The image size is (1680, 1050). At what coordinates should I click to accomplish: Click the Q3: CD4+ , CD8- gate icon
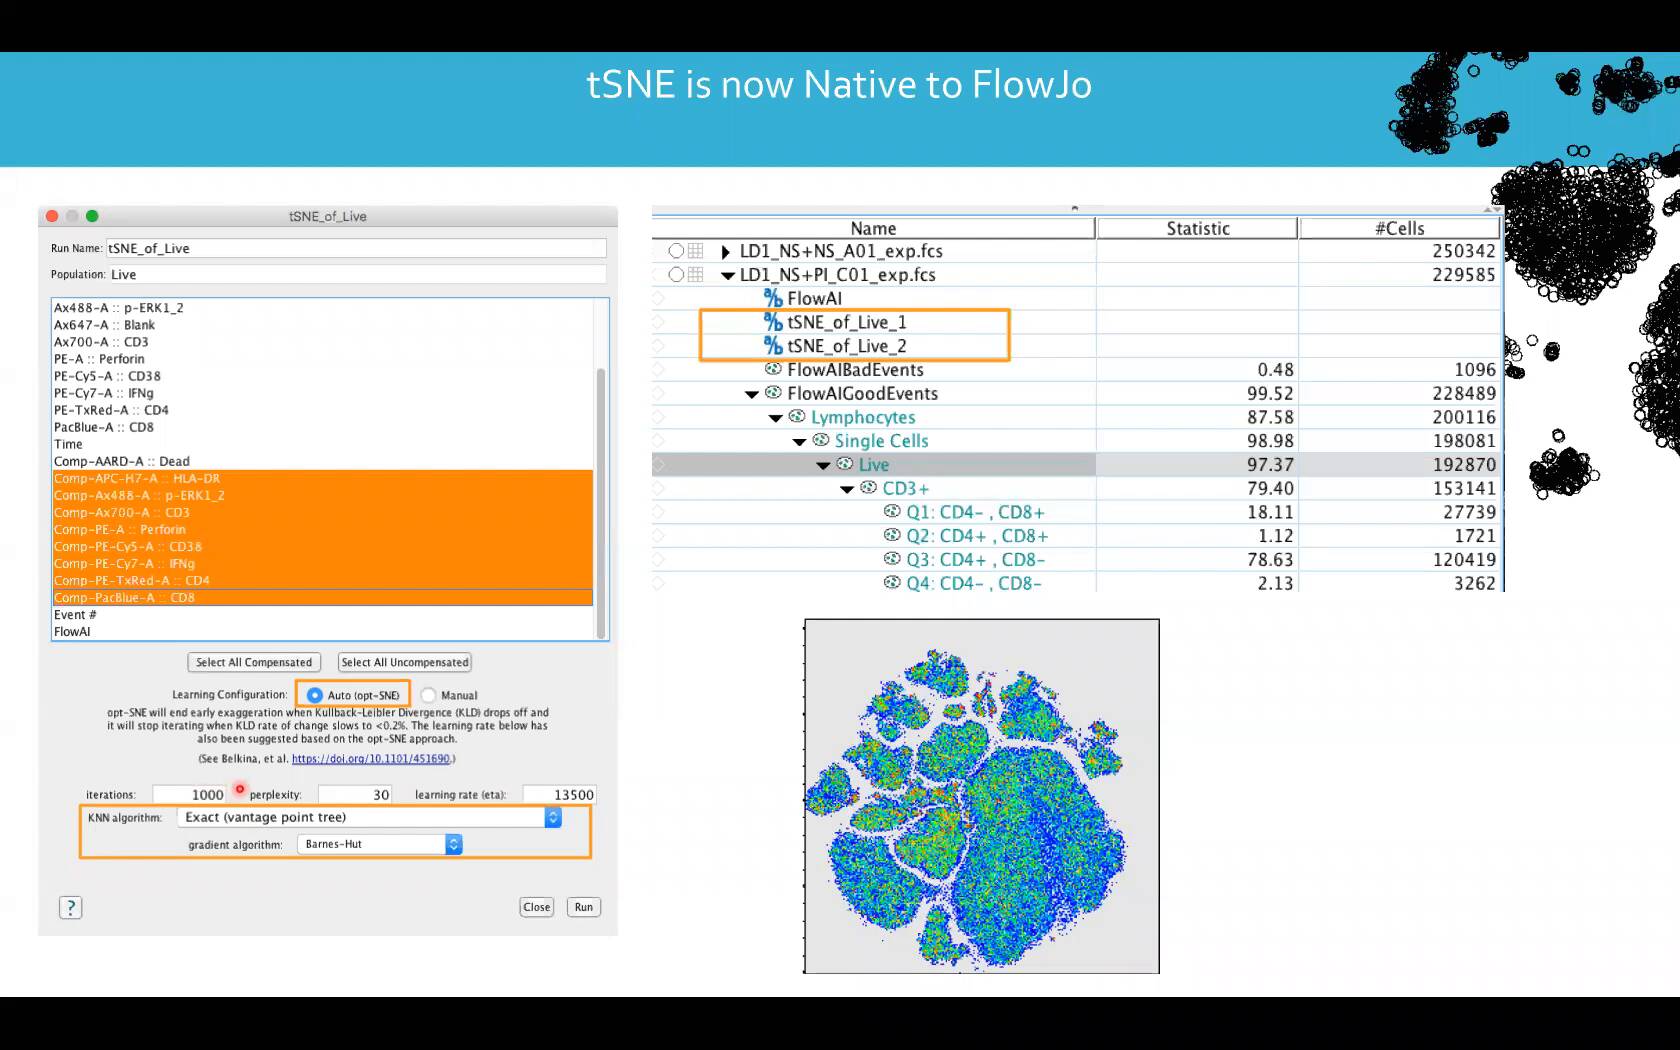[x=893, y=559]
